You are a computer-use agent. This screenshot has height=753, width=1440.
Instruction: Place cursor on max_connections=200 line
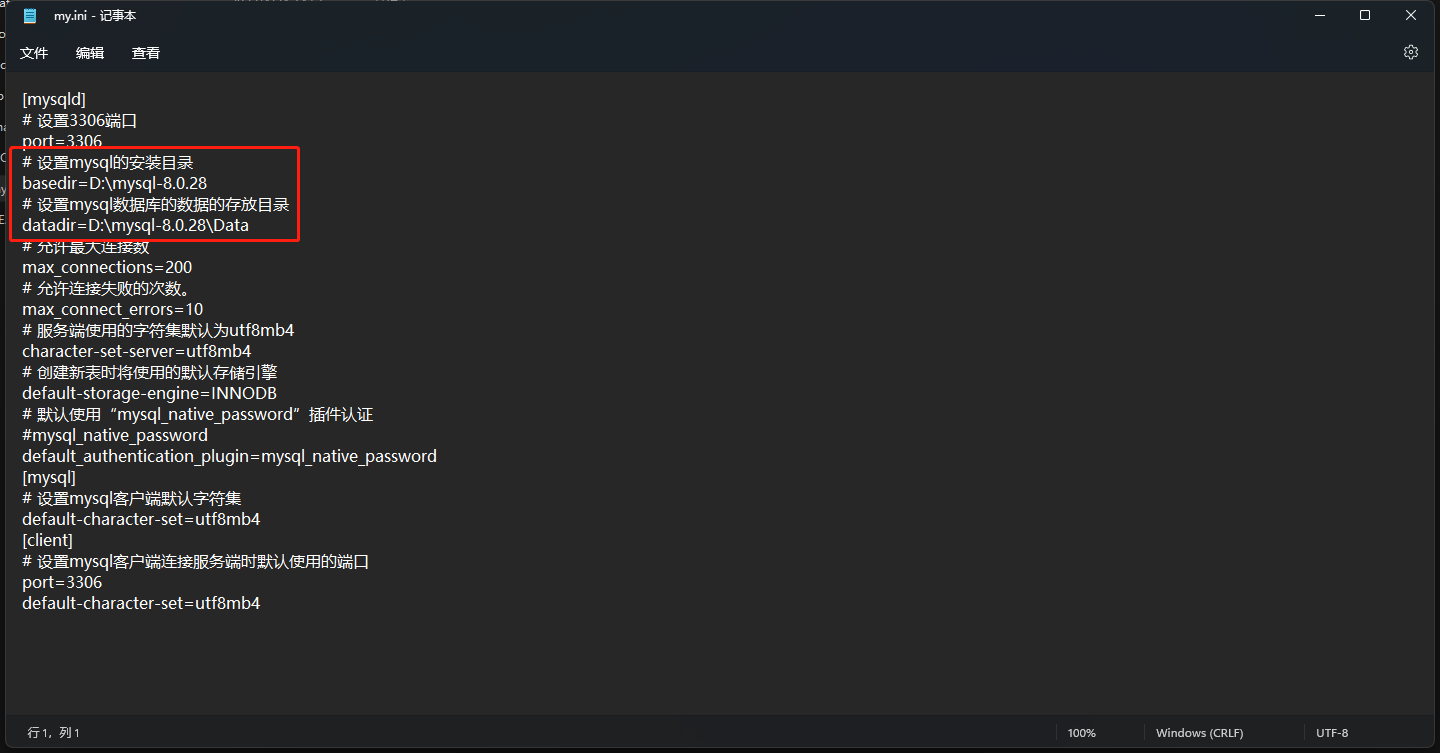[x=107, y=268]
